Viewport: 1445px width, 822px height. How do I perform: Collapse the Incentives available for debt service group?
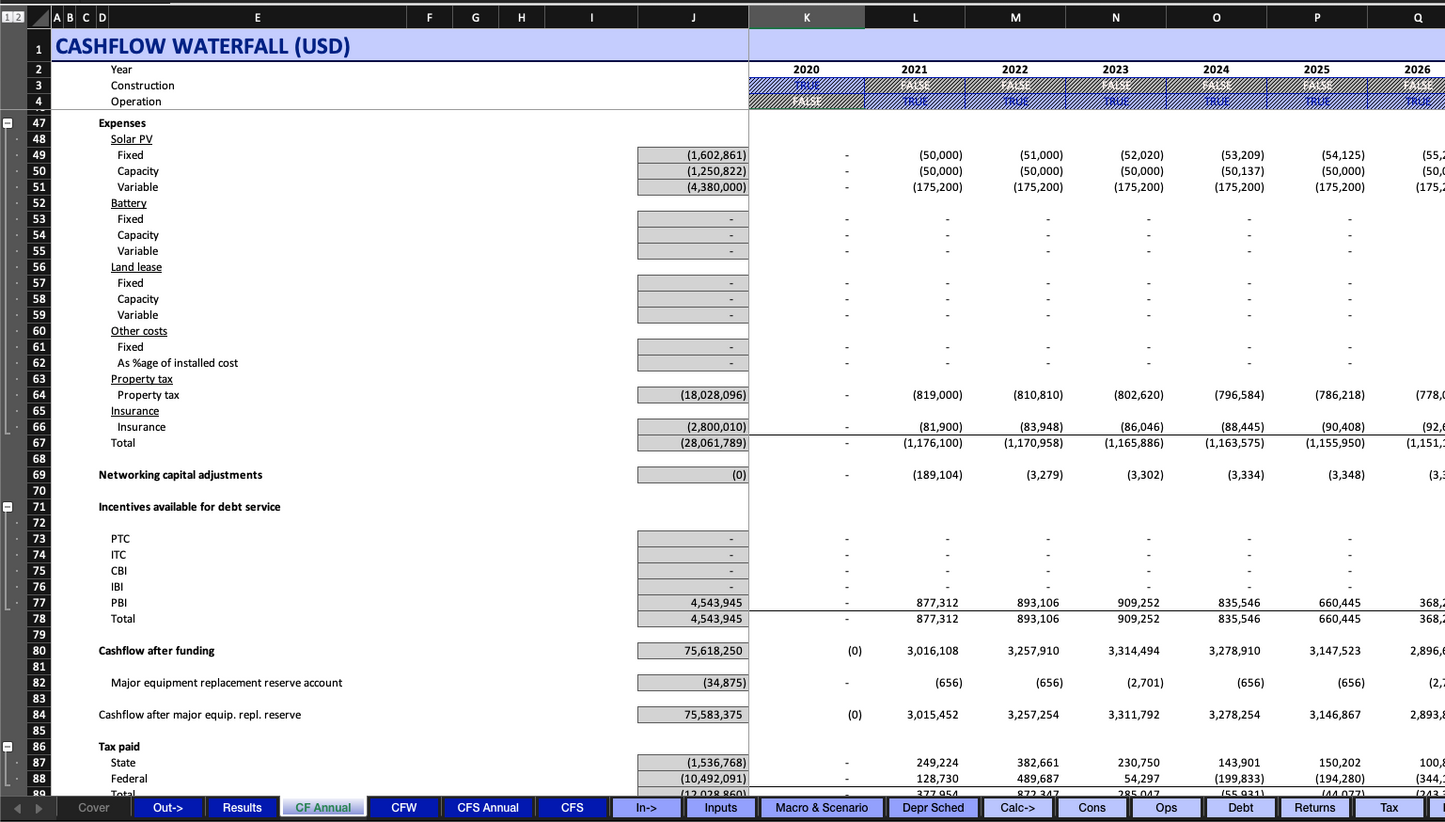pos(8,507)
